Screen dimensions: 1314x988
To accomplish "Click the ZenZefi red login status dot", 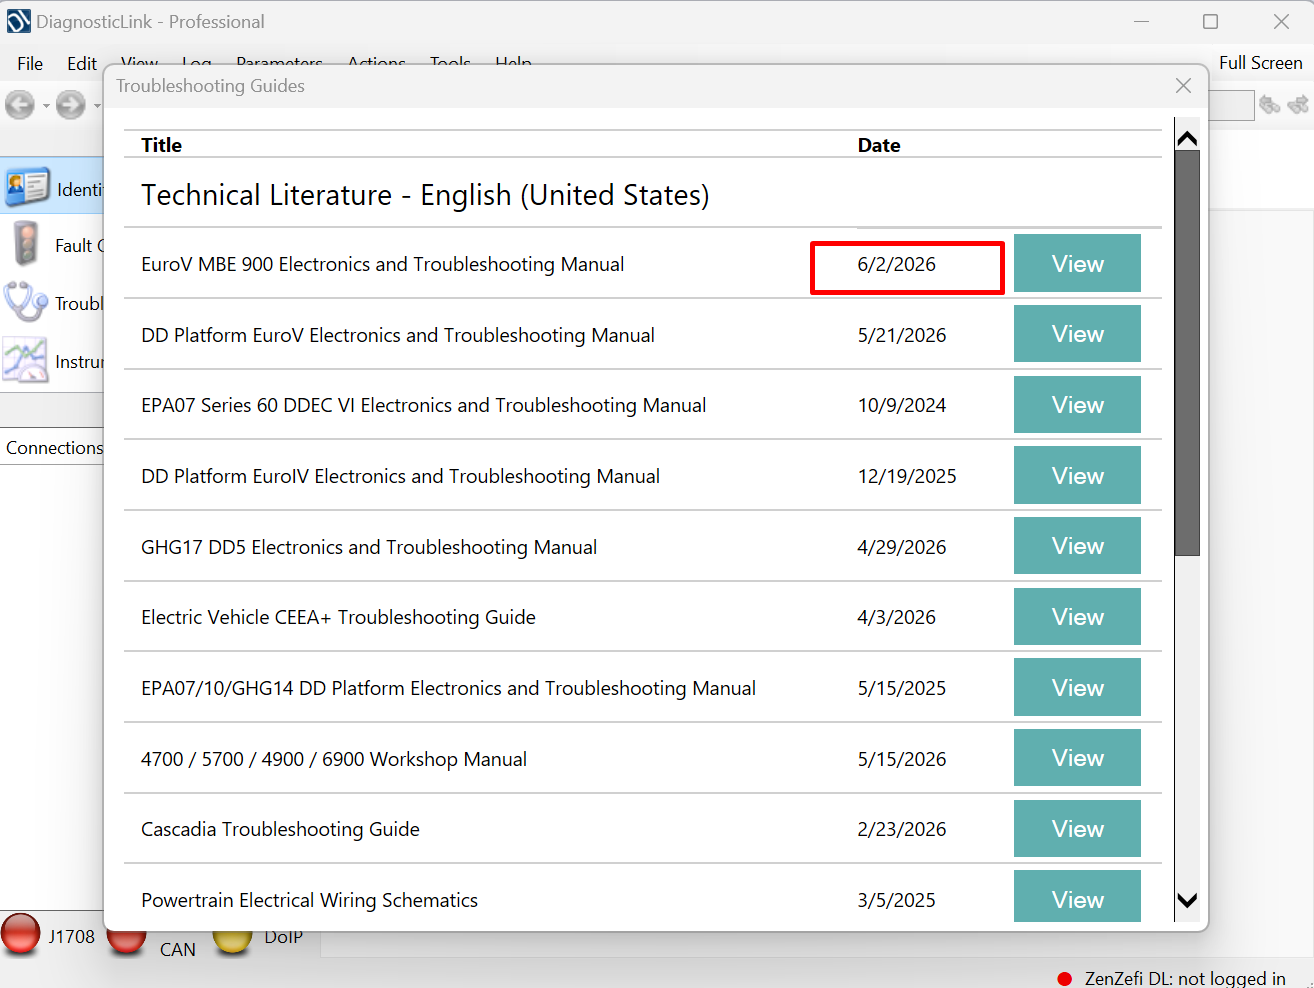I will 1065,979.
